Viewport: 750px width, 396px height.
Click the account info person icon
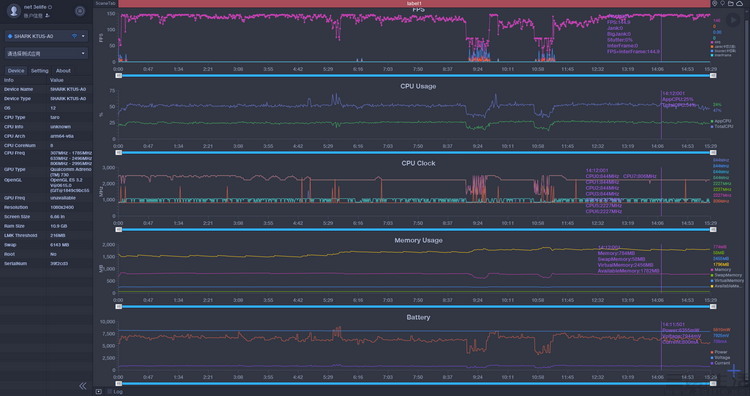(x=47, y=16)
